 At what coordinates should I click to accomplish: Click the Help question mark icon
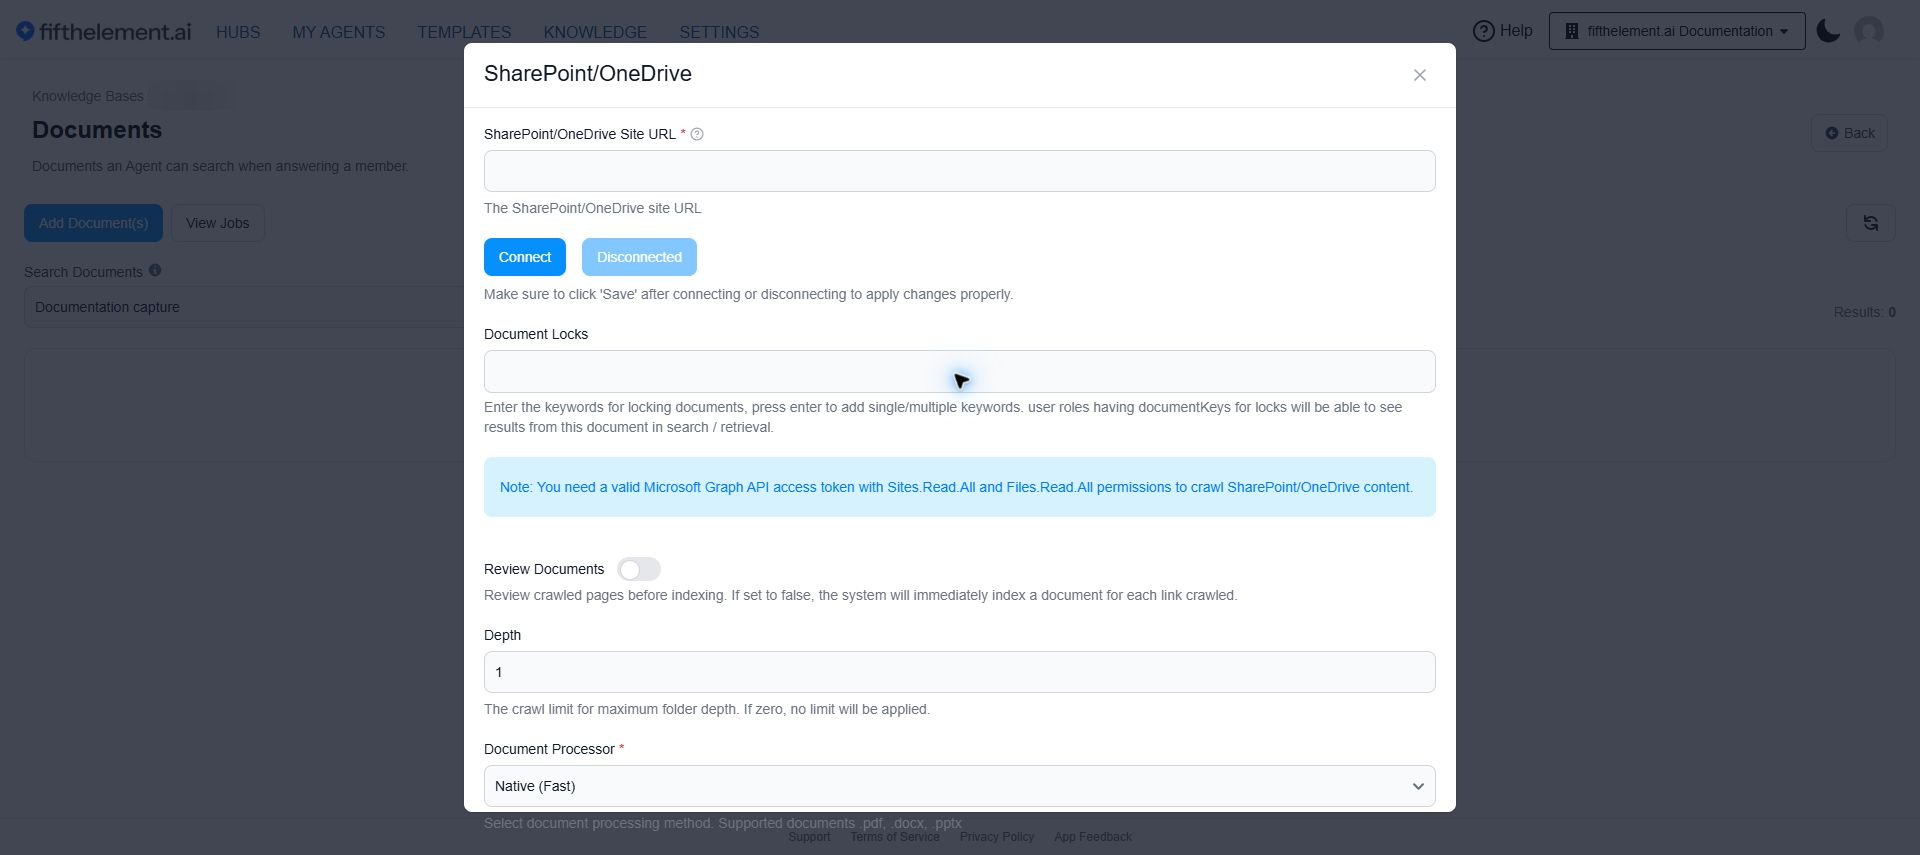pyautogui.click(x=1484, y=31)
